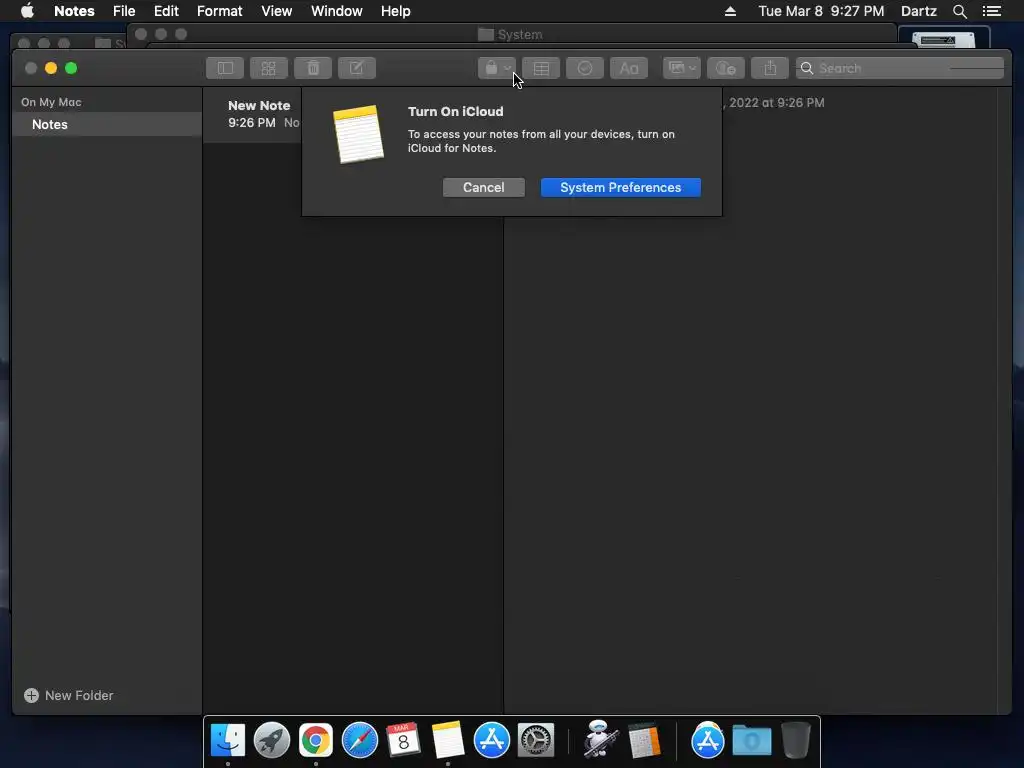Switch to gallery view in Notes toolbar
The height and width of the screenshot is (768, 1024).
click(268, 68)
